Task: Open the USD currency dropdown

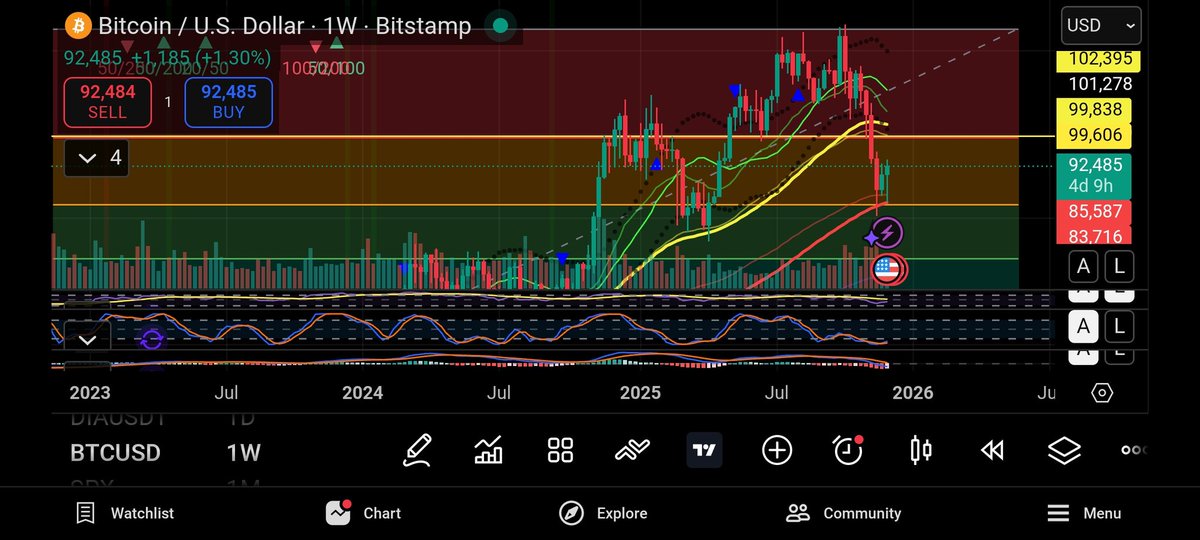Action: point(1101,26)
